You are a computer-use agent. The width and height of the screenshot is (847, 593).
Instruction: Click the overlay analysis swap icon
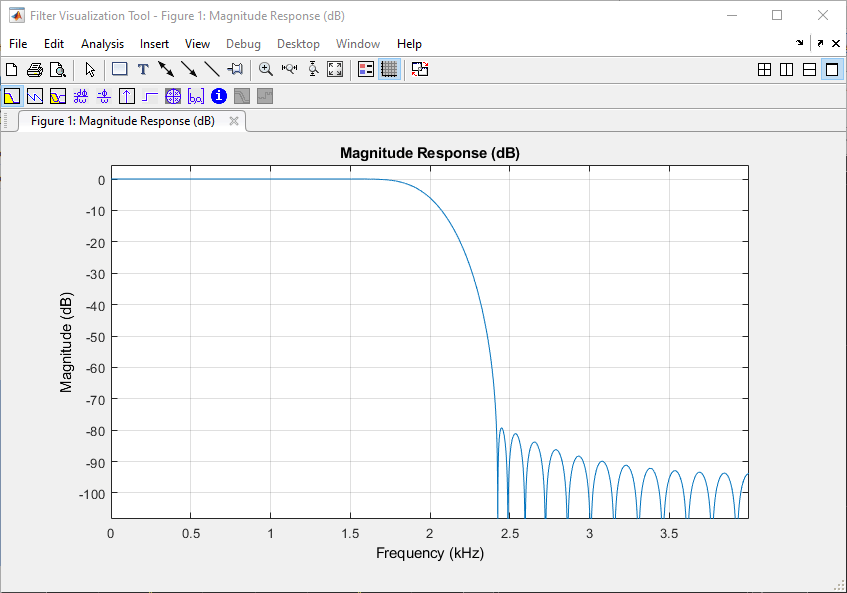coord(420,69)
